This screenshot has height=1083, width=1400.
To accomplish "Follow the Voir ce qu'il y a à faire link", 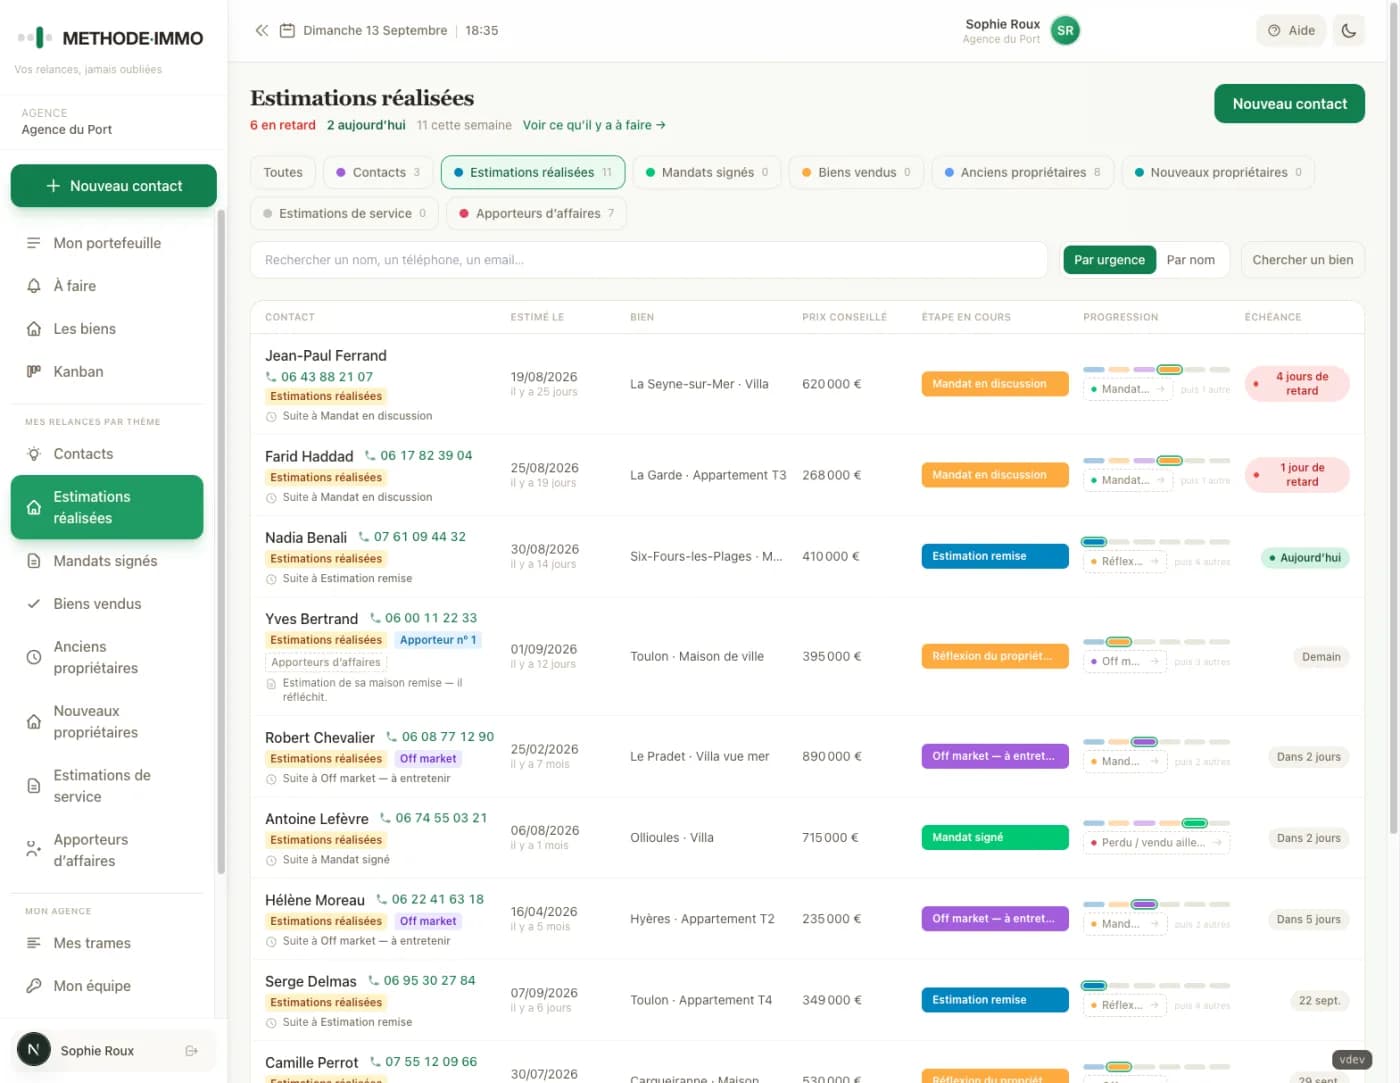I will pyautogui.click(x=594, y=125).
